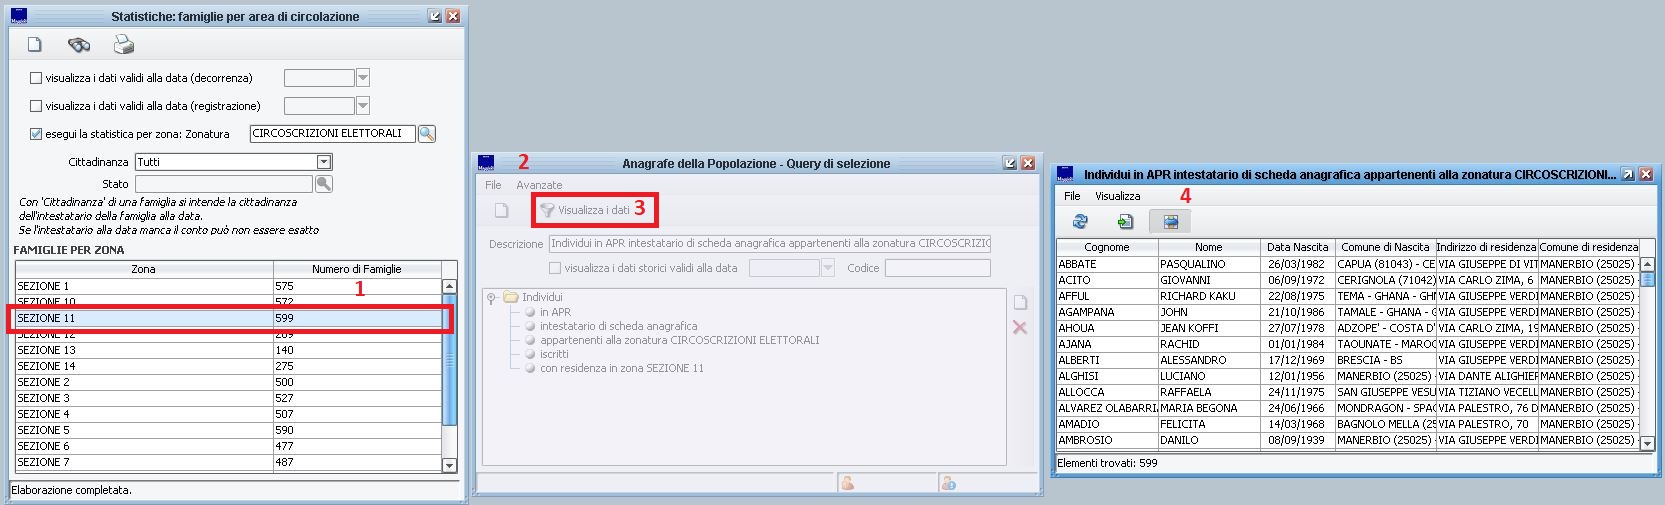This screenshot has width=1665, height=505.
Task: Toggle 'visualizza i dati storici validi alla data'
Action: pos(555,268)
